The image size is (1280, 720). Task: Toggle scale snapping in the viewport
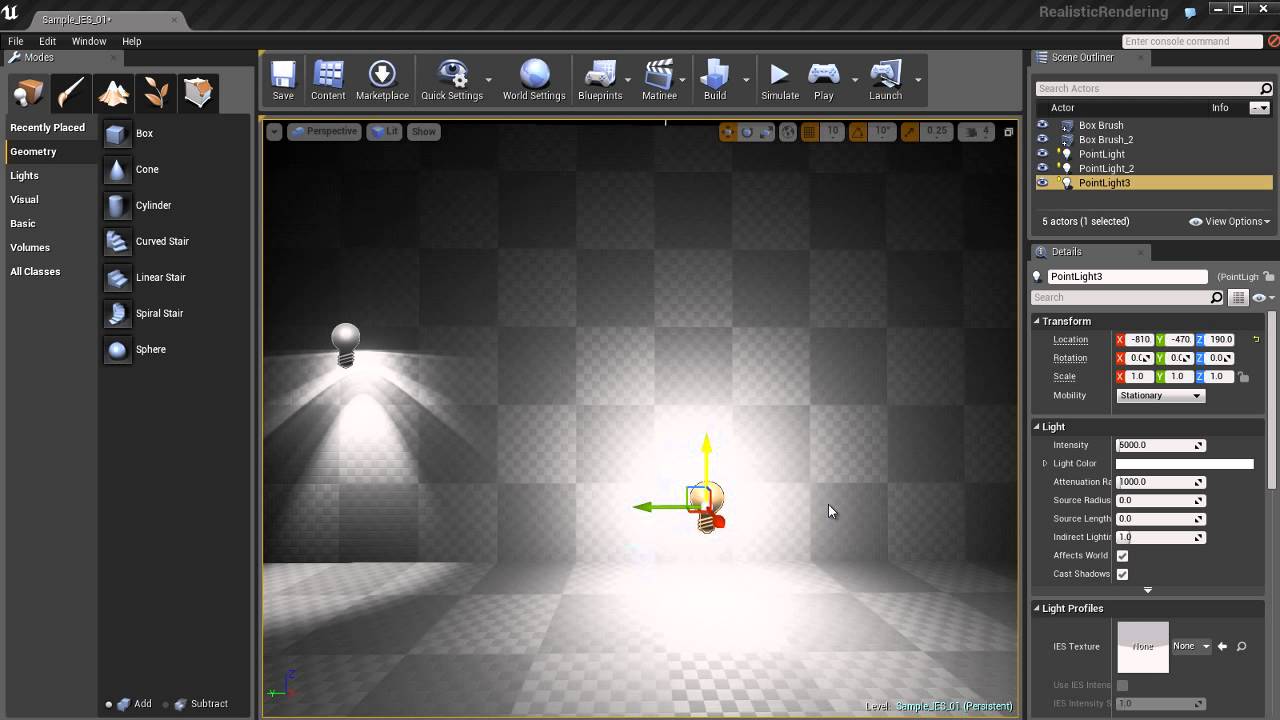[910, 132]
